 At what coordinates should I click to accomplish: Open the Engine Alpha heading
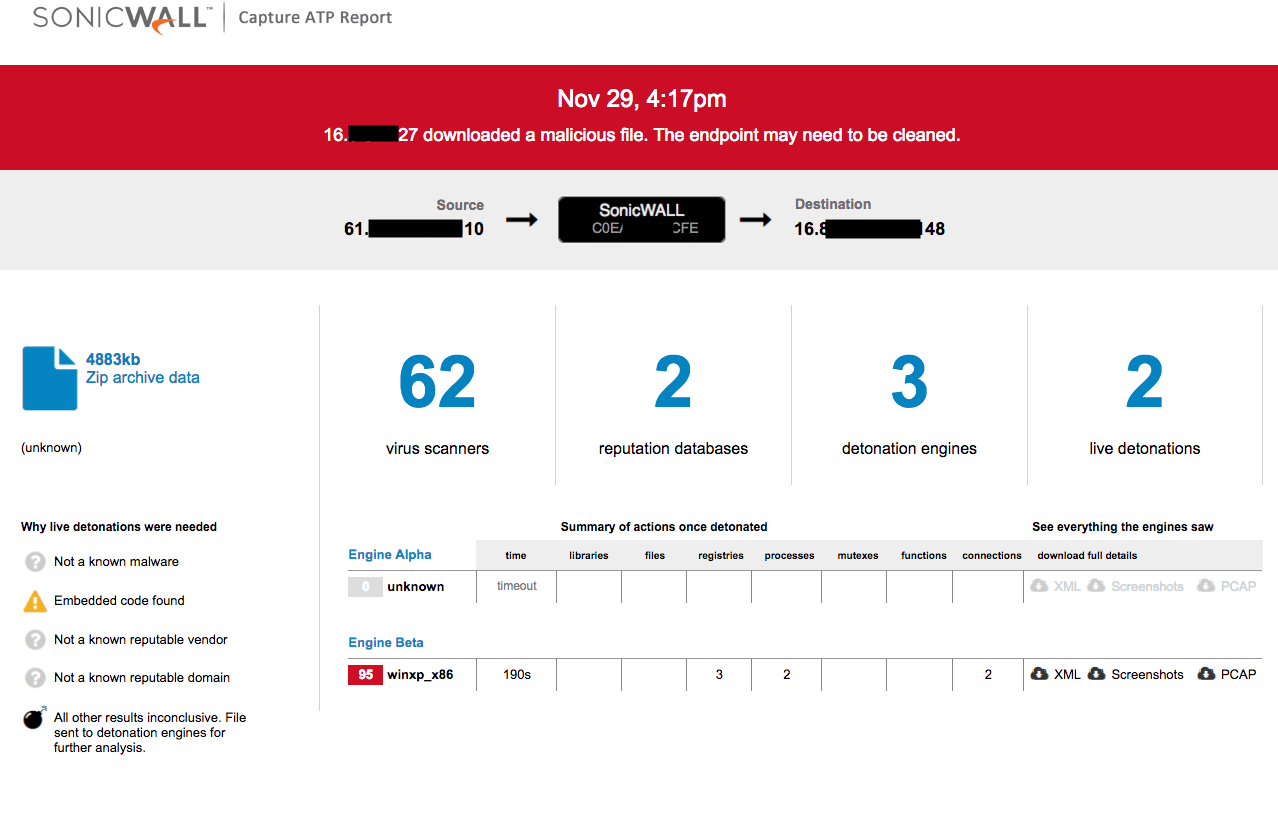390,555
